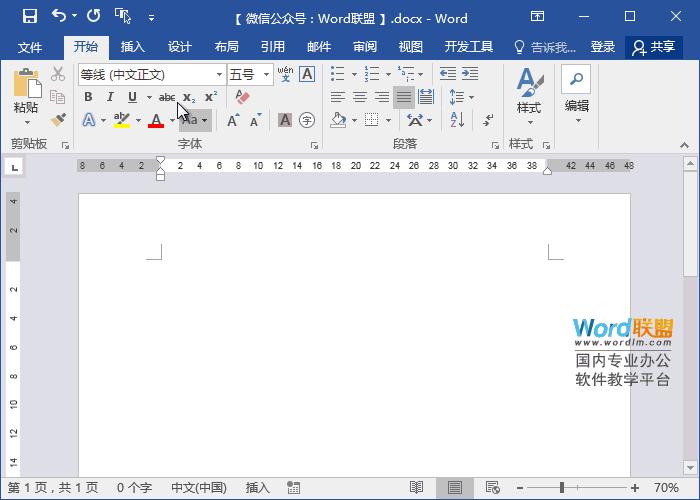The width and height of the screenshot is (700, 500).
Task: Select Justify alignment
Action: (404, 97)
